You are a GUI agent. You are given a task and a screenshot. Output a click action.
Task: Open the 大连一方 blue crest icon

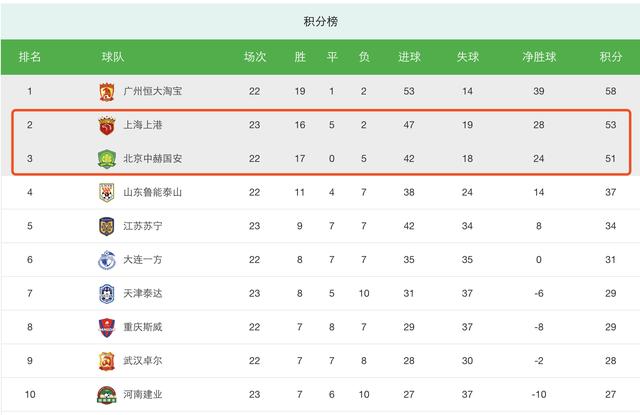click(107, 260)
